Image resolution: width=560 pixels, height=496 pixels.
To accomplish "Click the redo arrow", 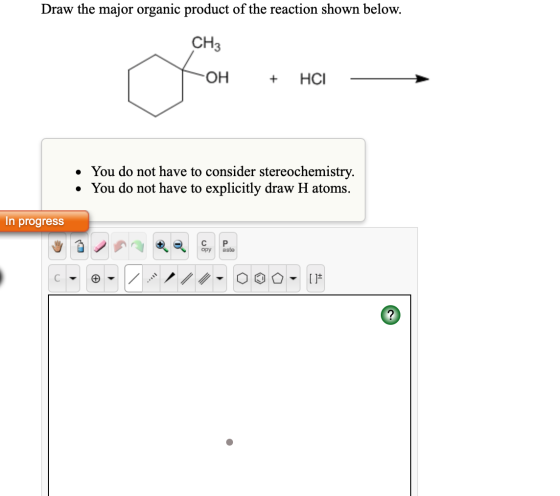I will 138,246.
